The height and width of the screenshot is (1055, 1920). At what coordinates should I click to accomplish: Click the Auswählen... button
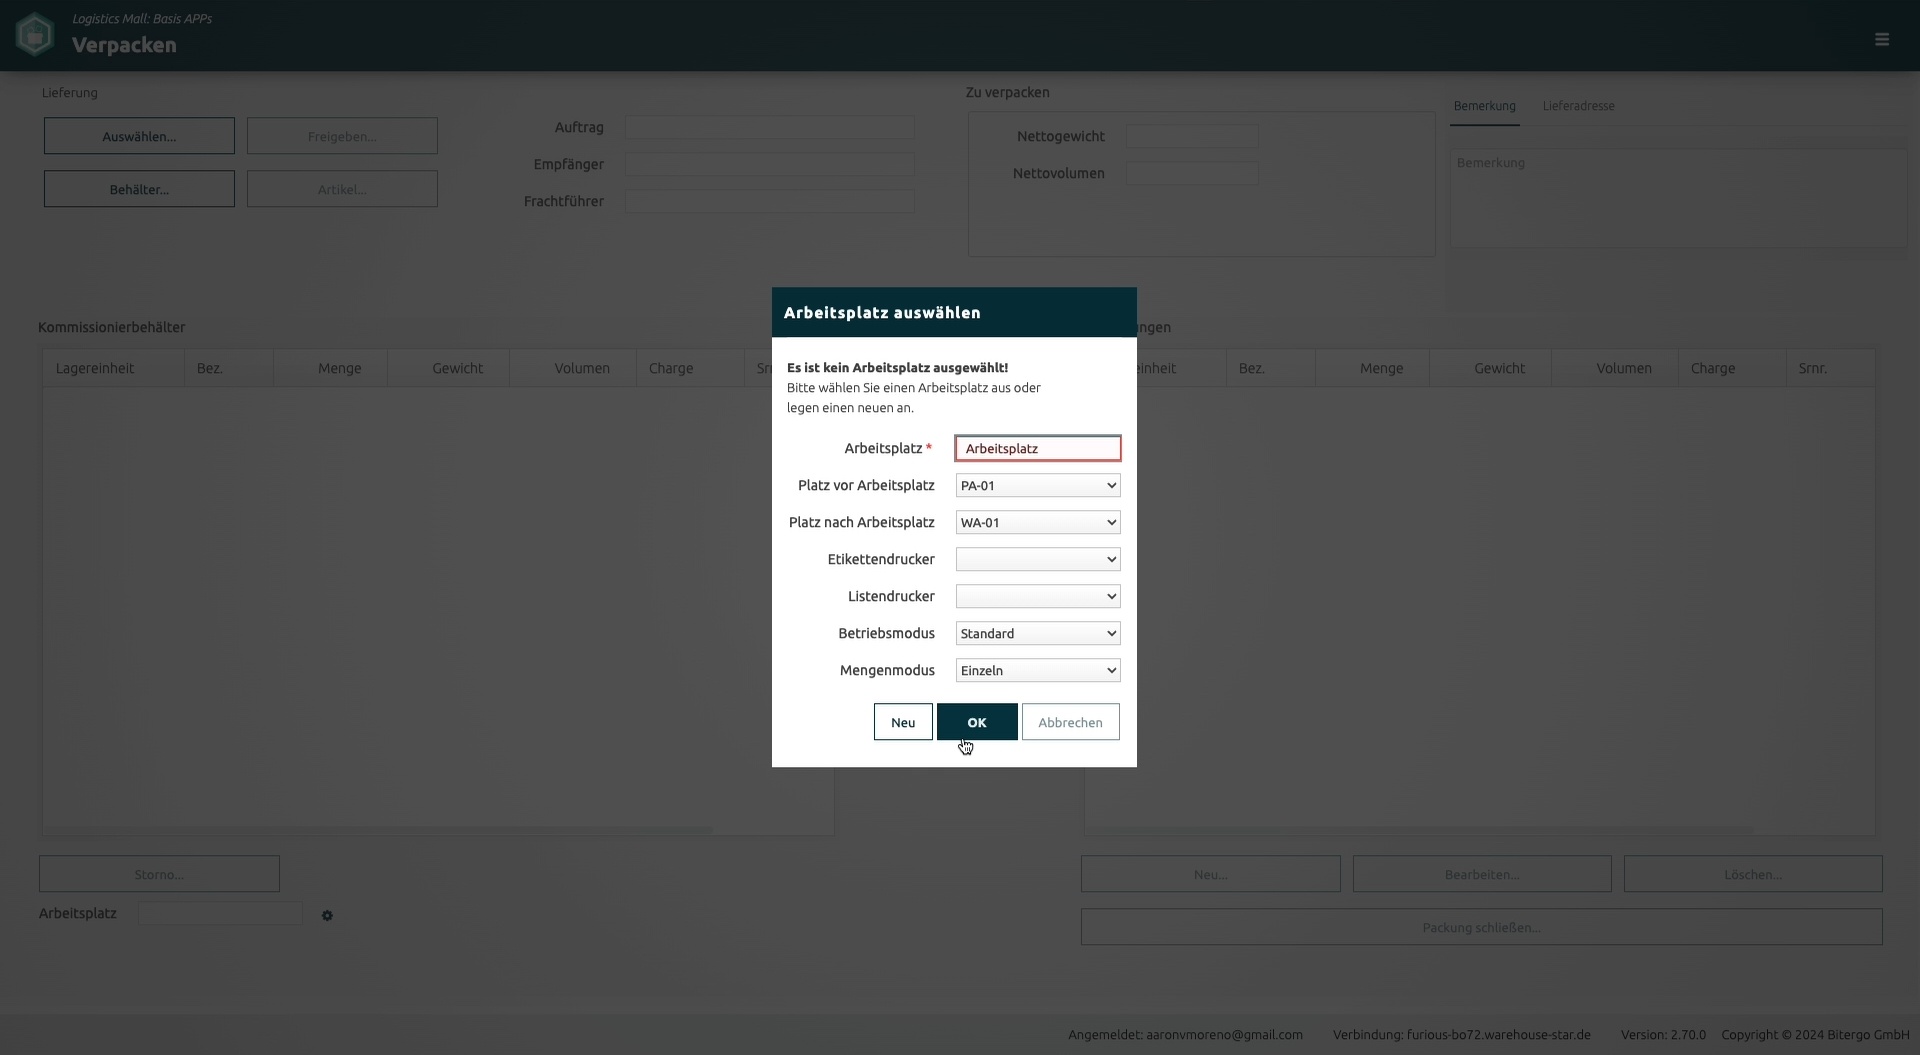(x=139, y=136)
